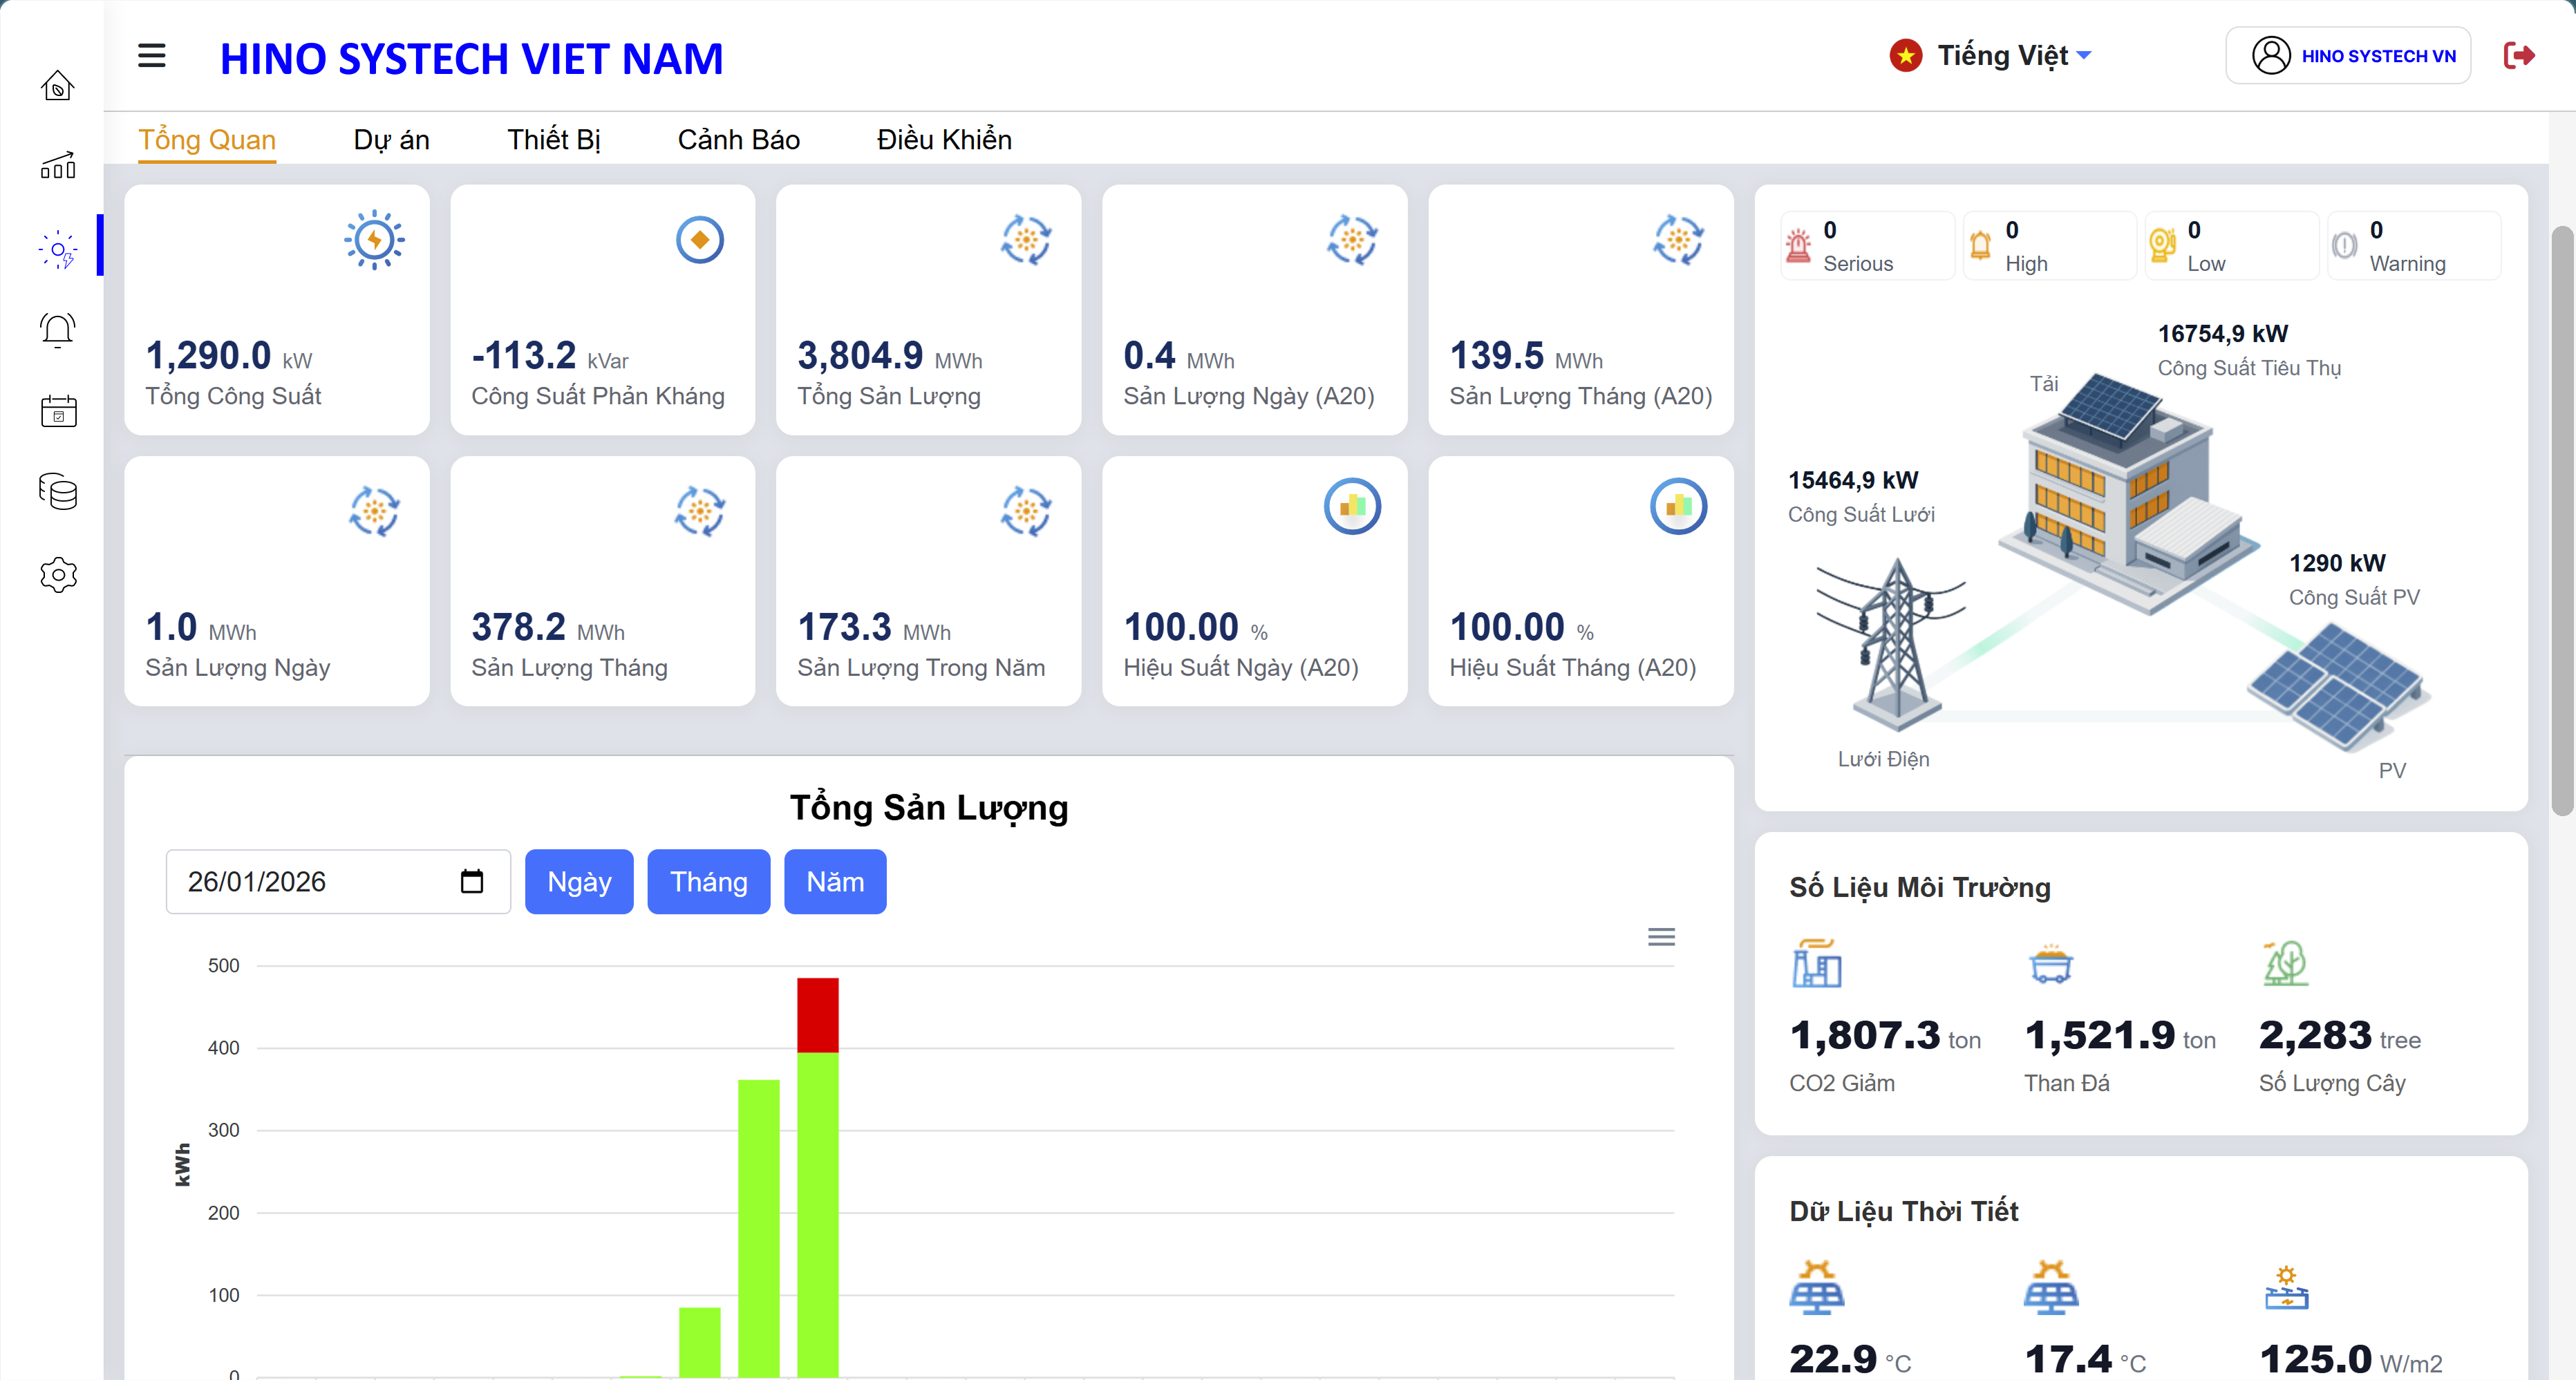
Task: Toggle the hamburger sidebar menu
Action: [152, 56]
